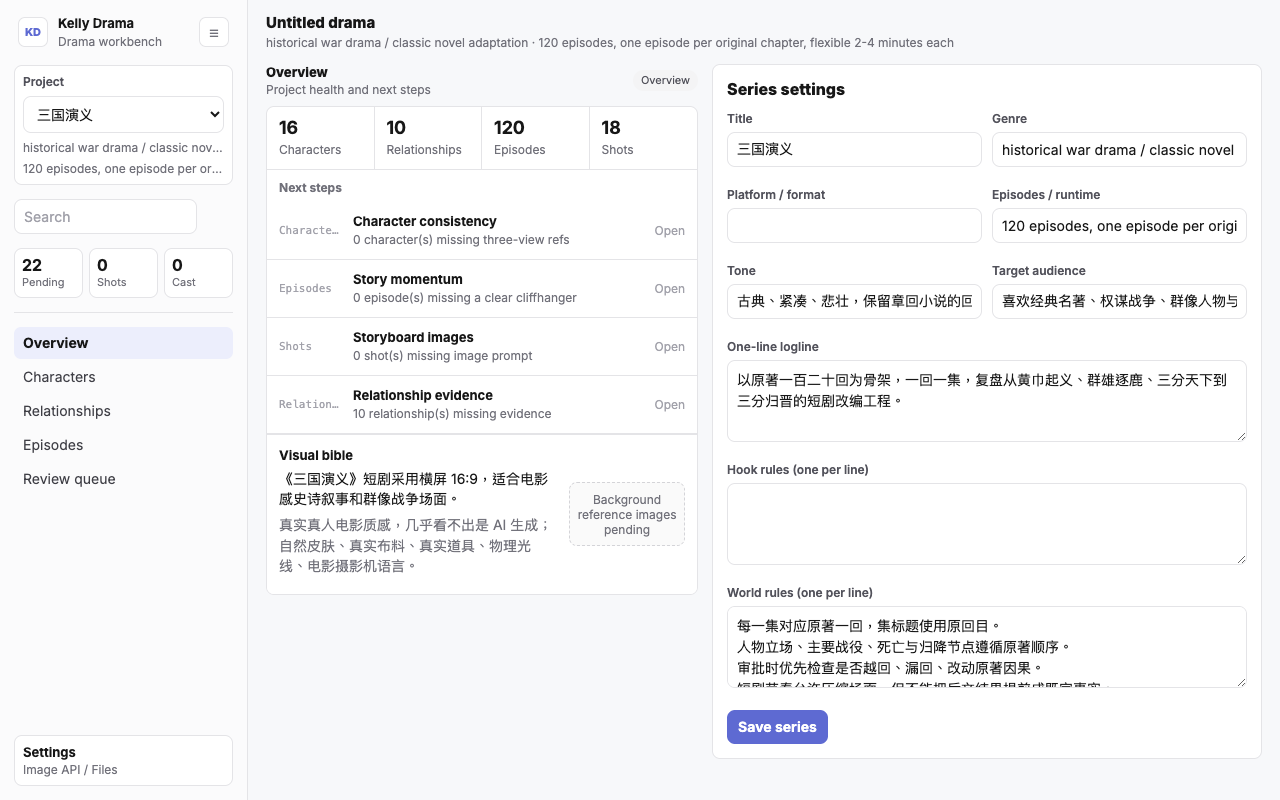
Task: Click Open beside Relationship evidence
Action: tap(669, 405)
